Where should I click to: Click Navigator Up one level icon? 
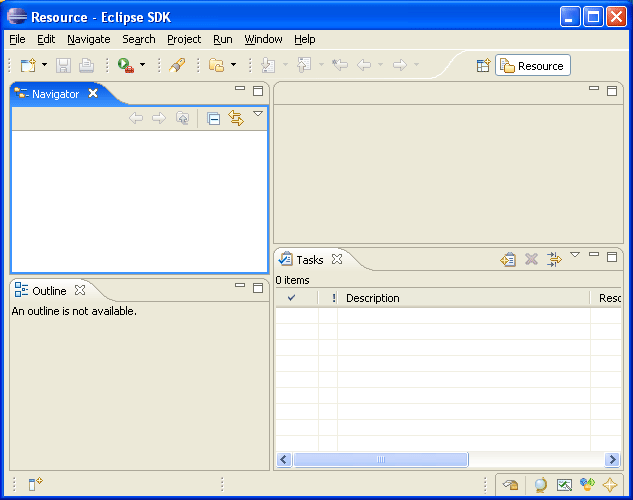click(182, 118)
